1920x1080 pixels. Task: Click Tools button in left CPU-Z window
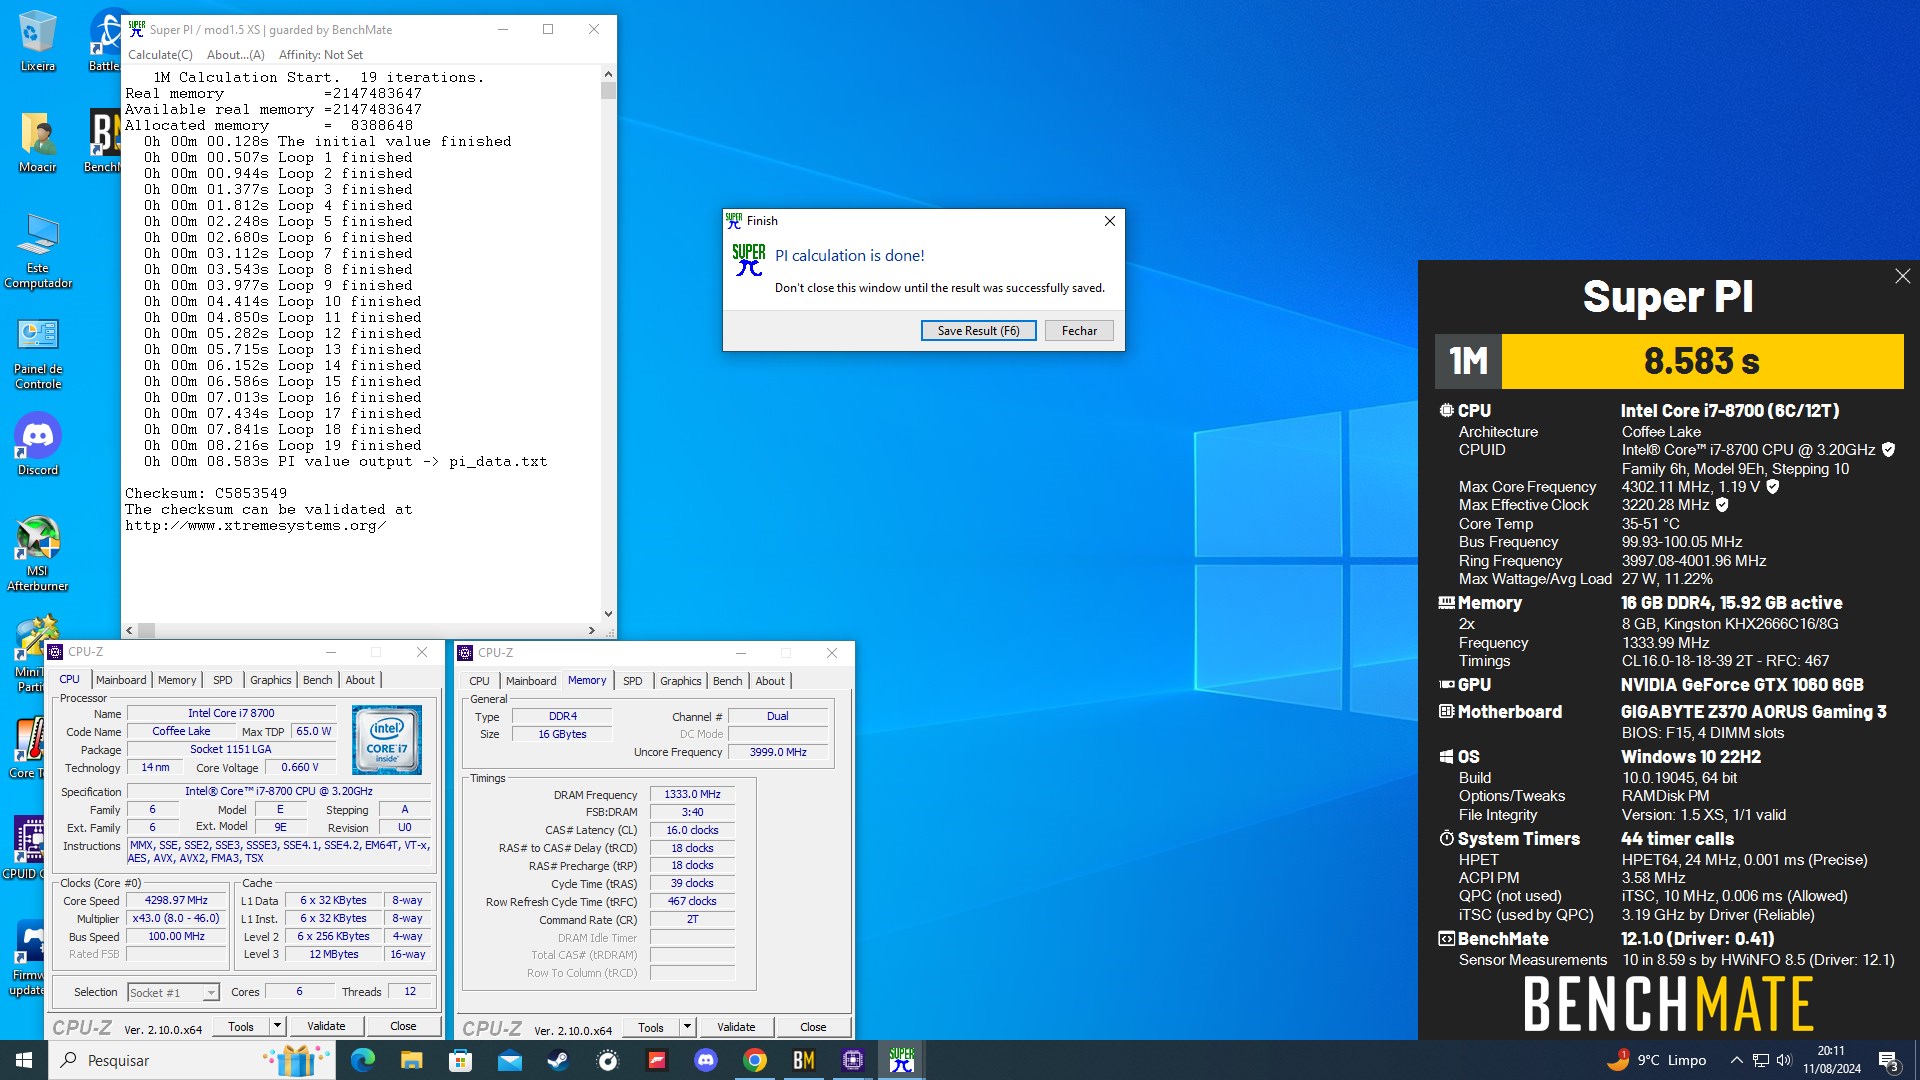241,1026
